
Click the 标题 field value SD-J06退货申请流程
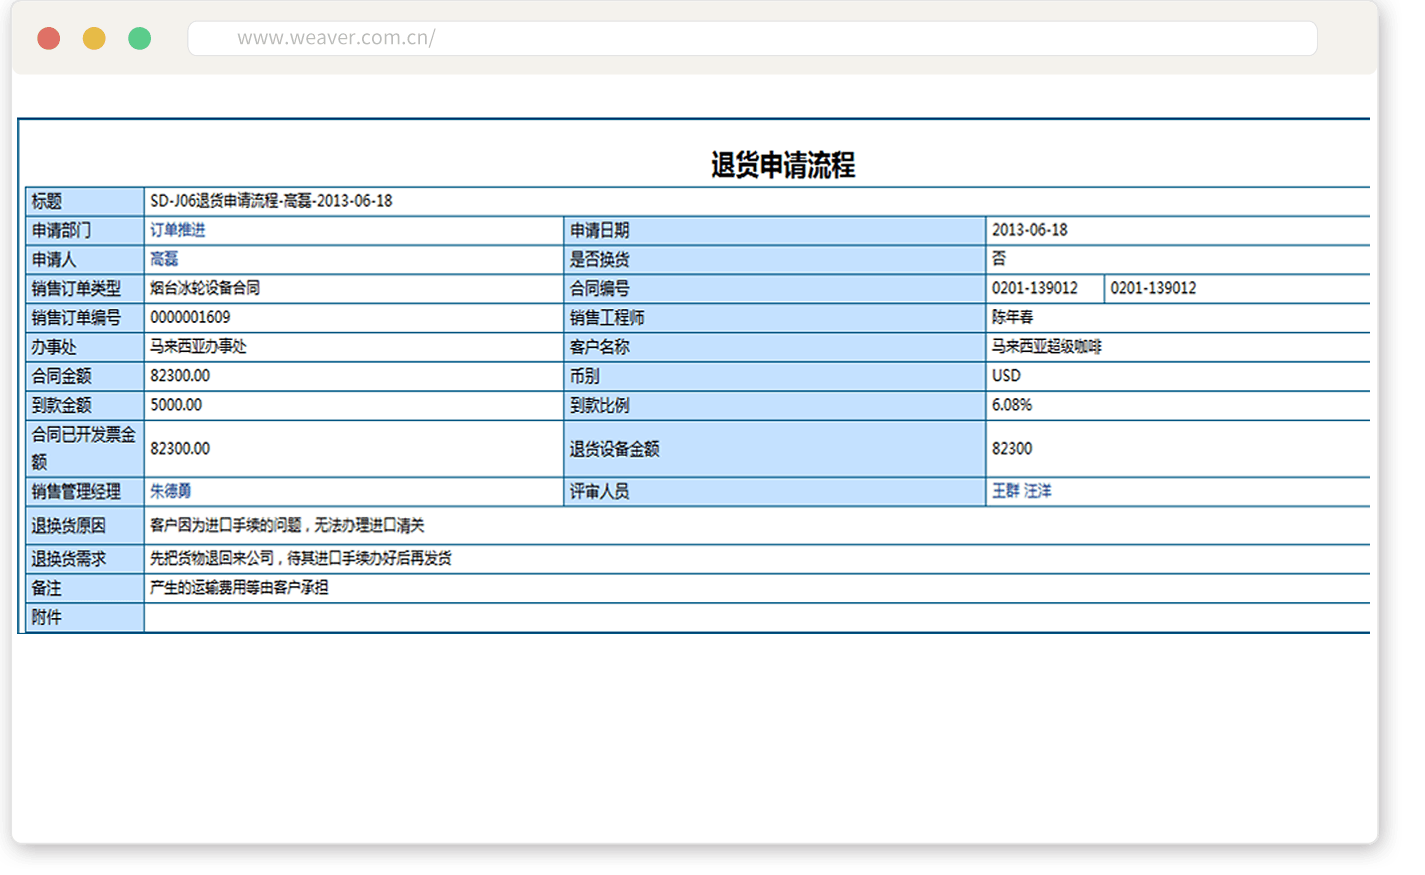271,201
